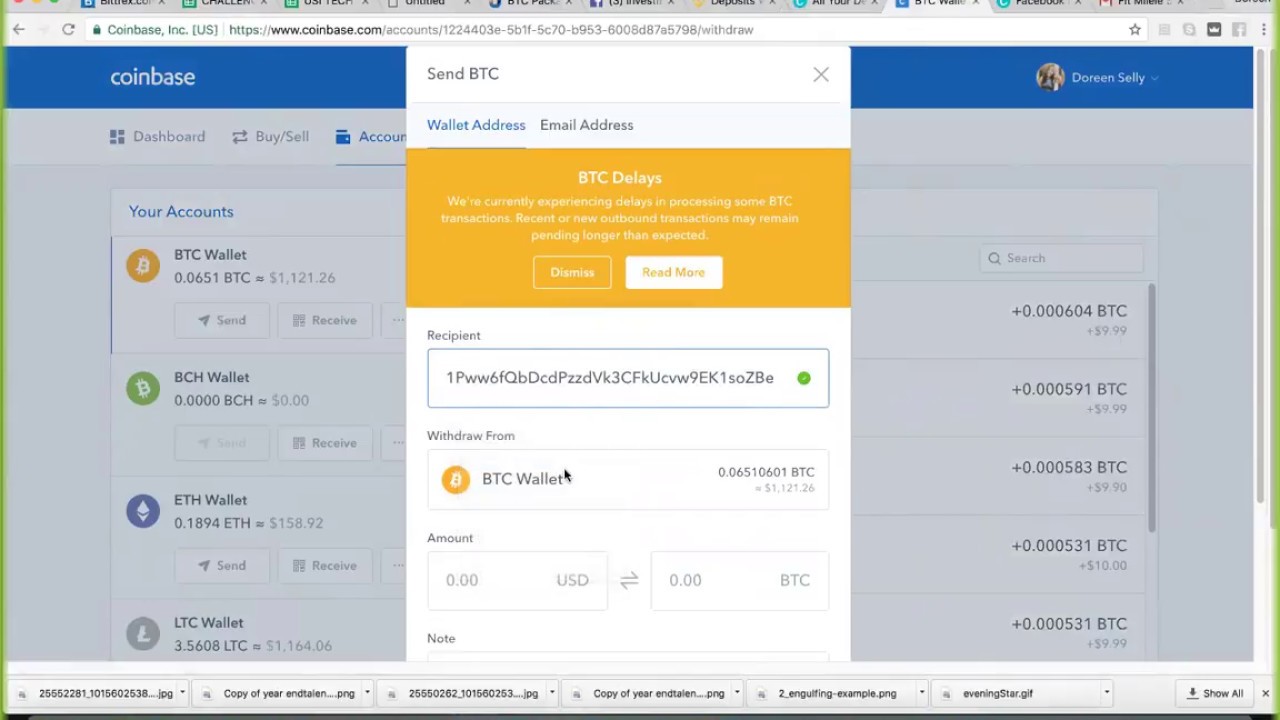Click the Coinbase logo
This screenshot has width=1280, height=720.
point(153,77)
